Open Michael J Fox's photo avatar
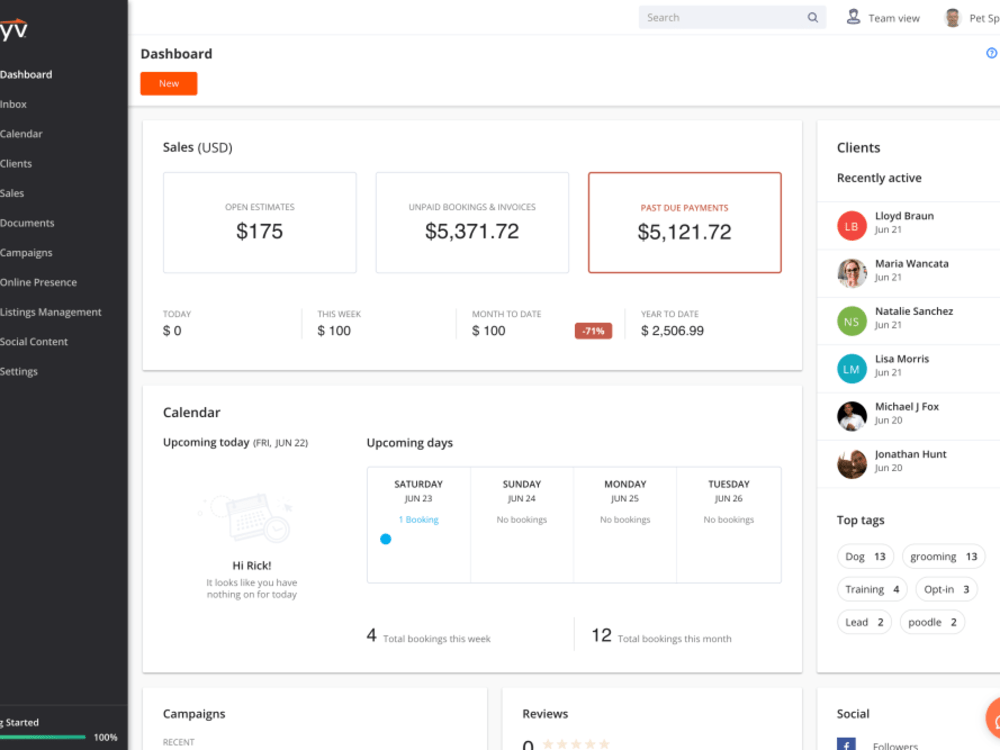 [x=851, y=416]
